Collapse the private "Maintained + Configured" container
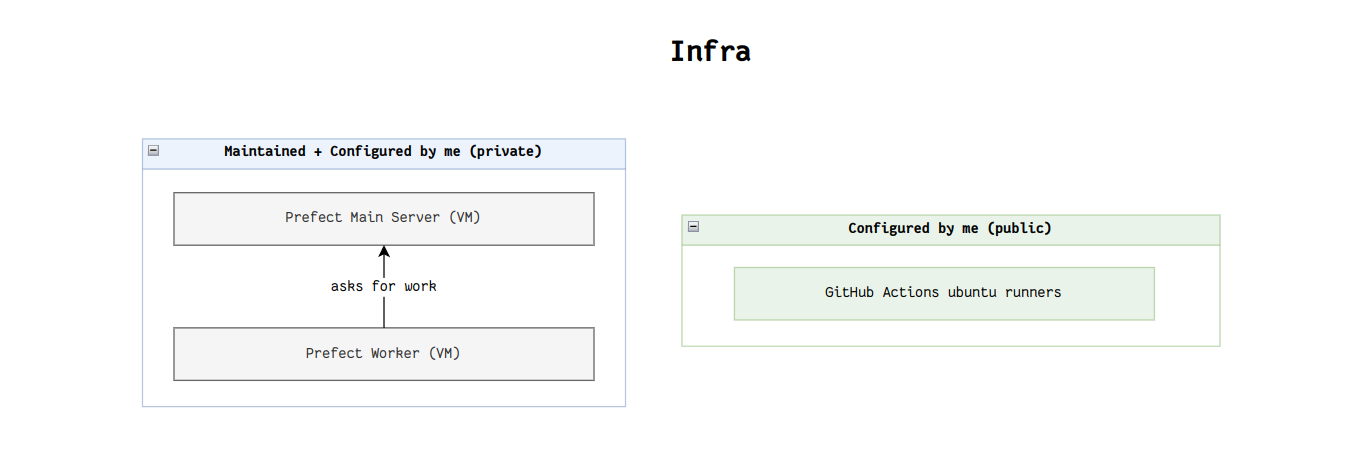The width and height of the screenshot is (1362, 474). (153, 151)
